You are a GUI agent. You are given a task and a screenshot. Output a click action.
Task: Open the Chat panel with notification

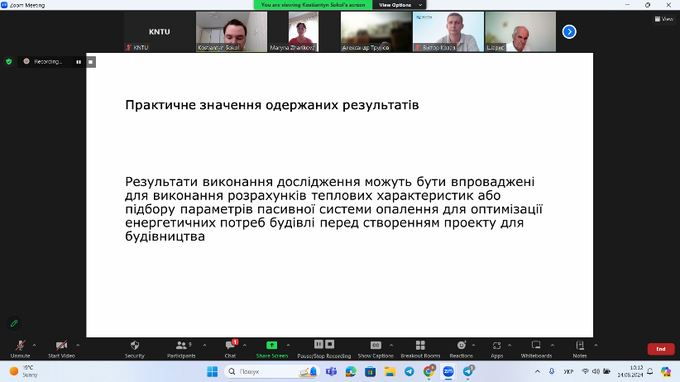point(230,346)
